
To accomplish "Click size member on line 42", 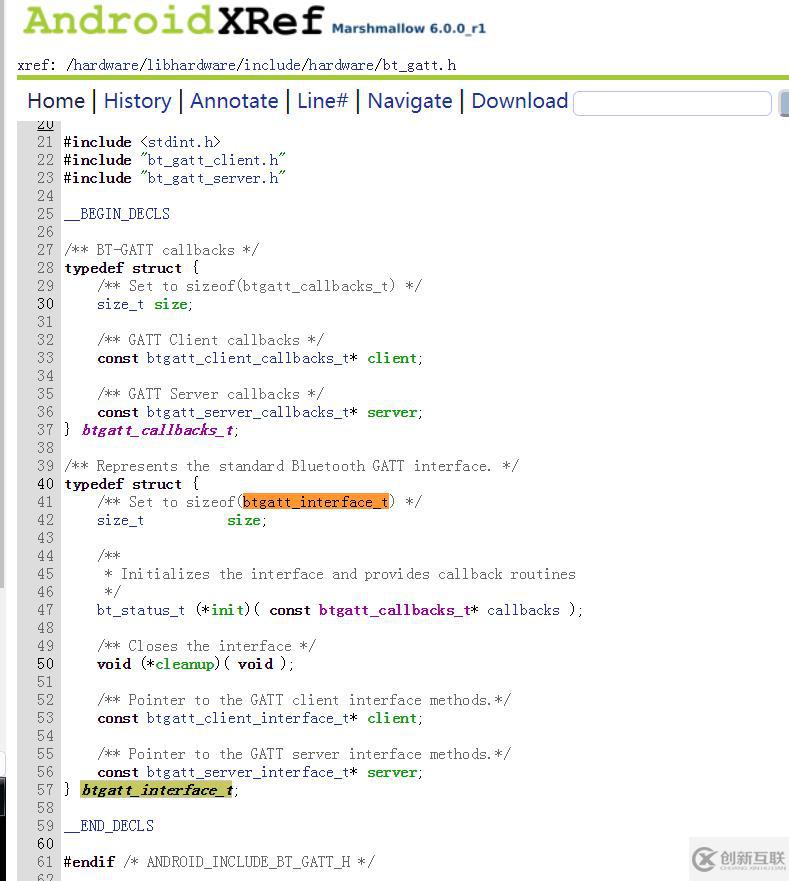I will point(244,520).
